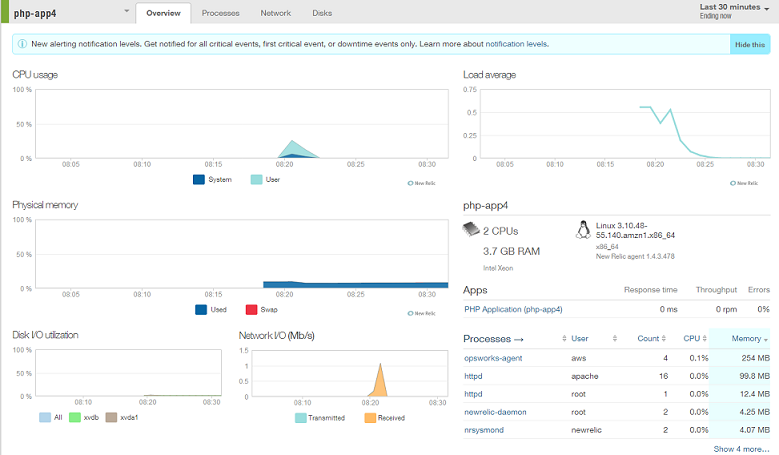Open the Processes arrow heading link
This screenshot has width=779, height=455.
tap(493, 339)
